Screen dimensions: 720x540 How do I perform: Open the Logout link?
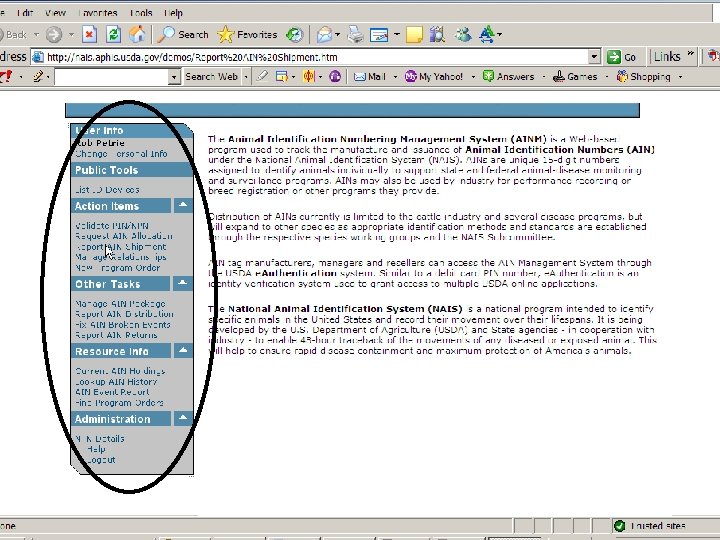101,460
